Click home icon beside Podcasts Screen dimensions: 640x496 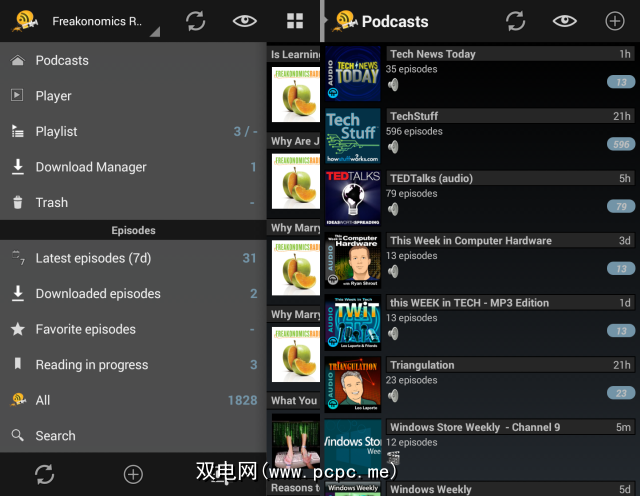click(x=17, y=60)
